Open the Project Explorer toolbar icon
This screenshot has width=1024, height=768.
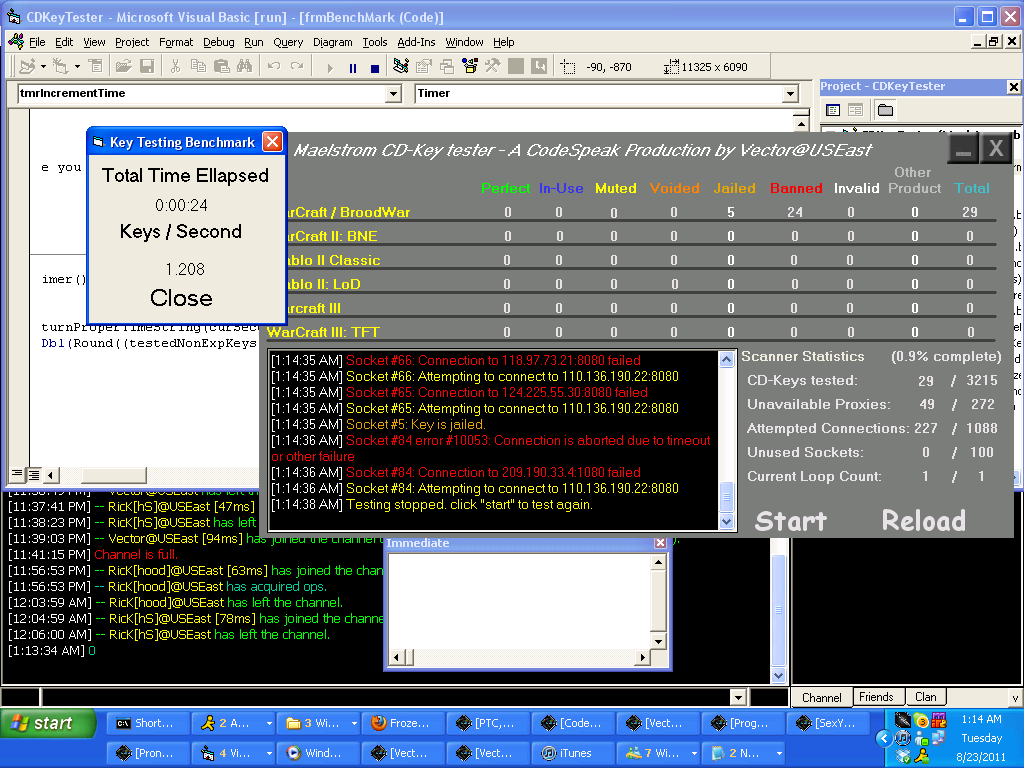coord(401,67)
